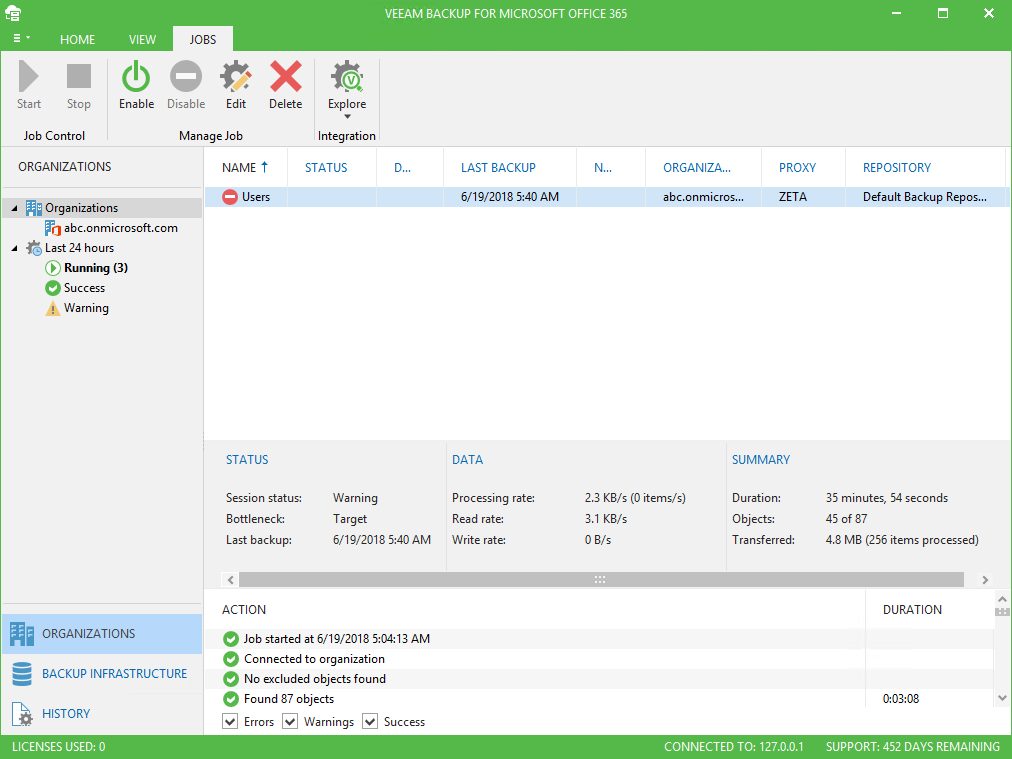The image size is (1012, 759).
Task: Click the Start job icon
Action: pyautogui.click(x=28, y=76)
